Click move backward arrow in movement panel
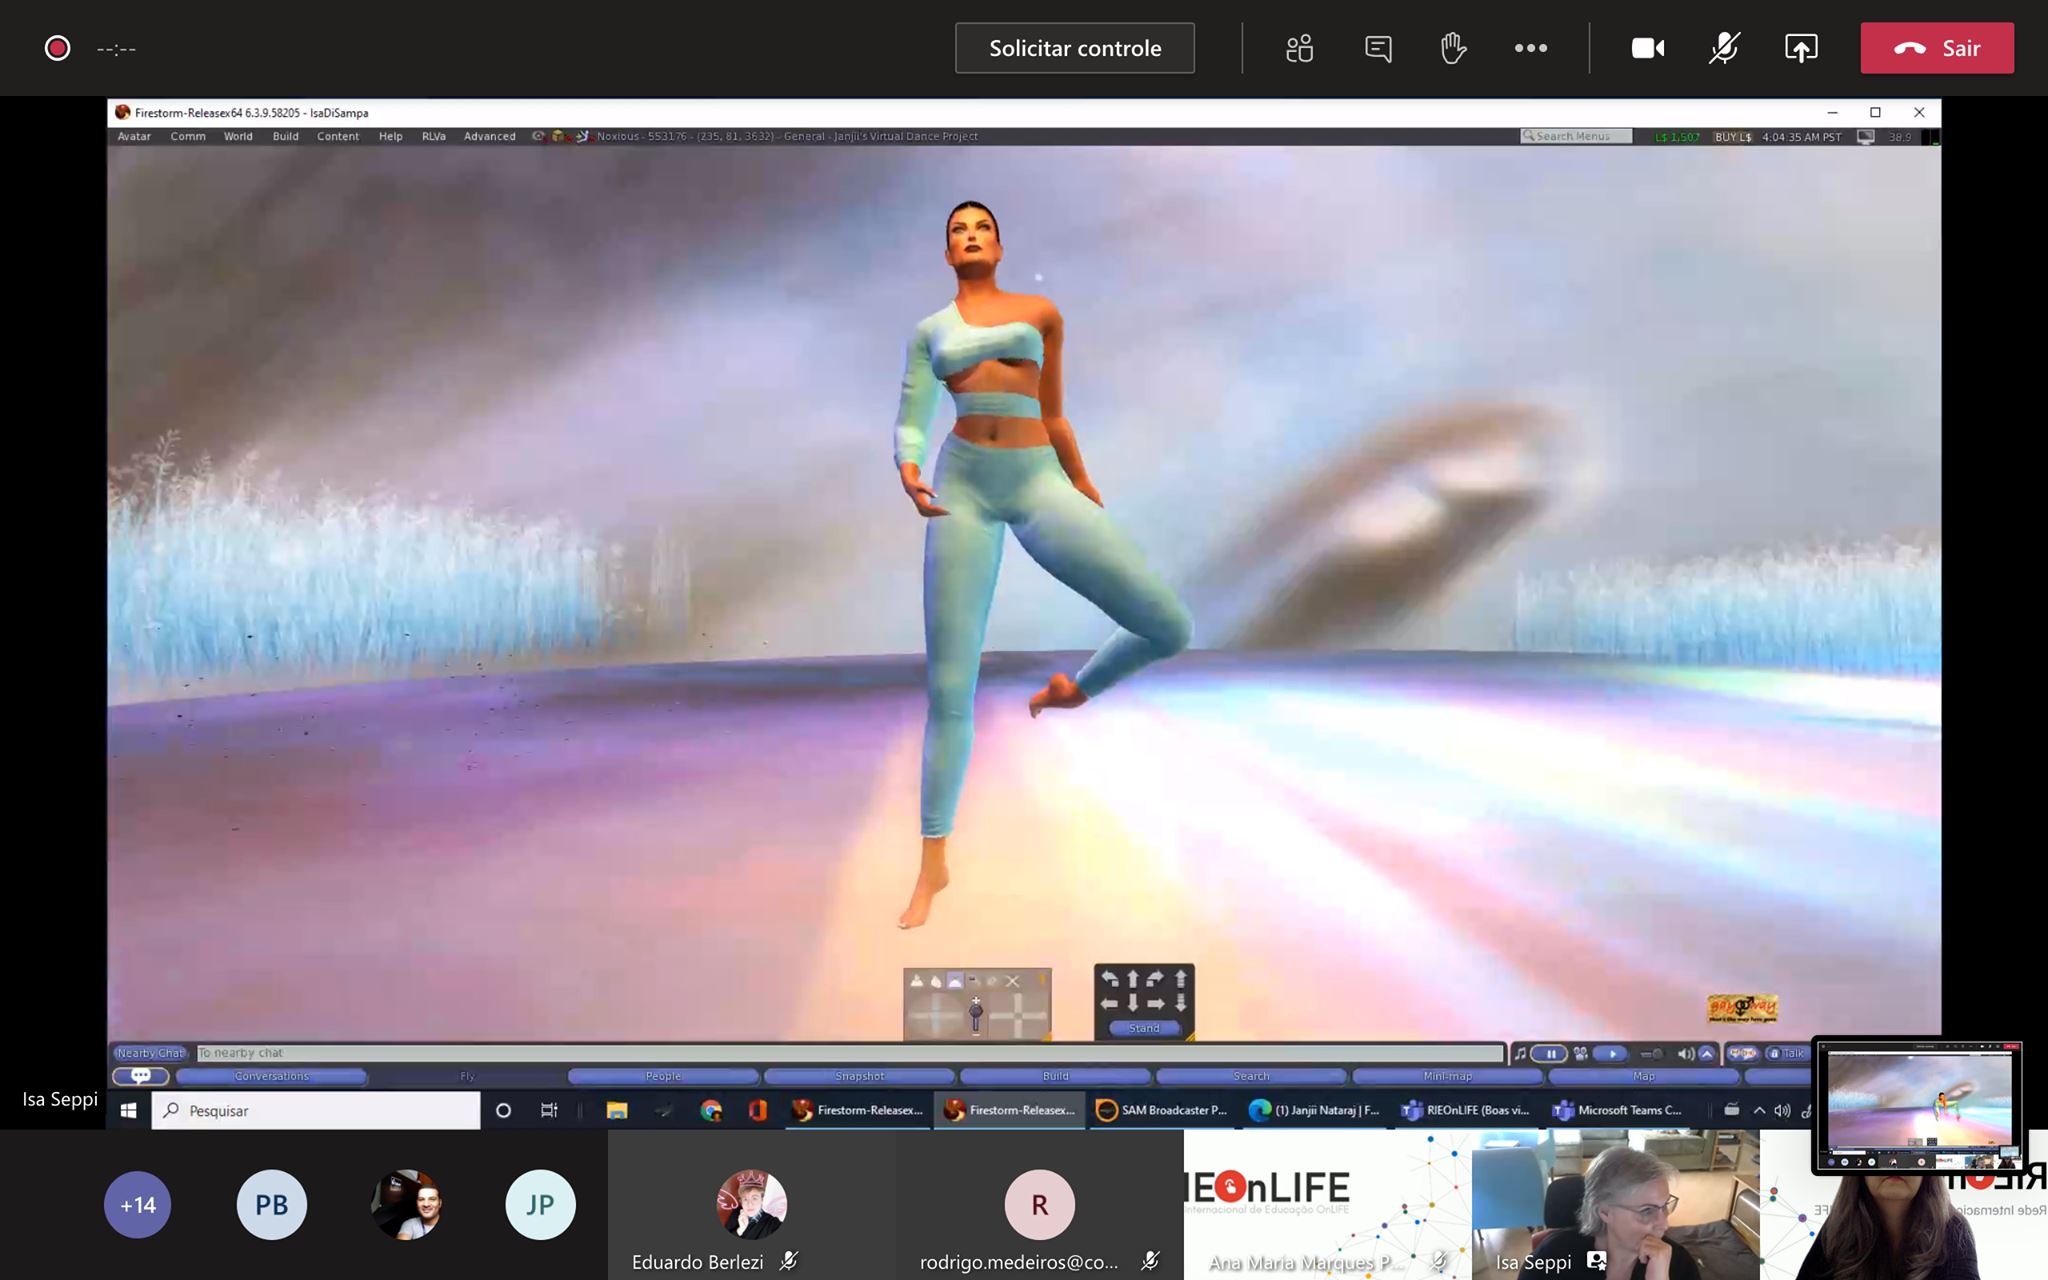Image resolution: width=2048 pixels, height=1280 pixels. coord(1133,1003)
